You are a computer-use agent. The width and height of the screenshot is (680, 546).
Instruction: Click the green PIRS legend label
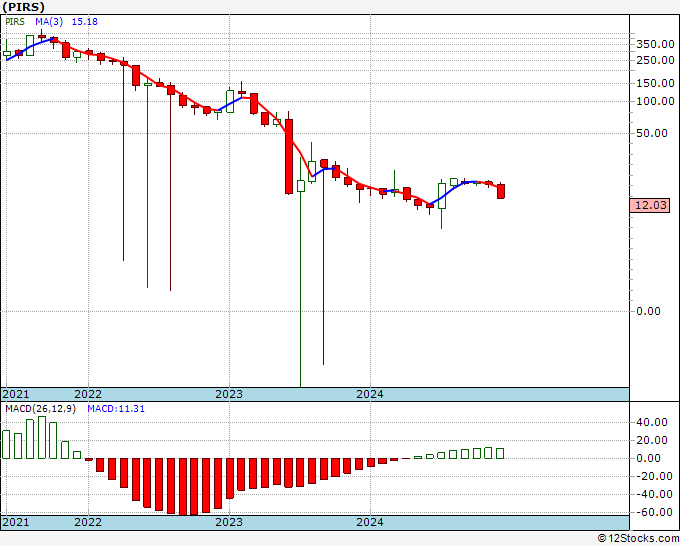[15, 22]
